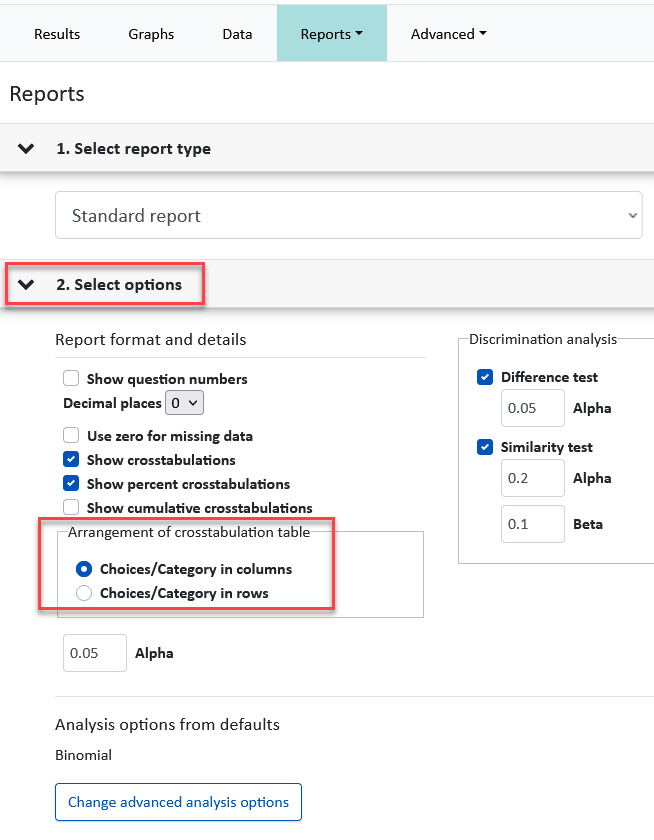Change the Decimal places dropdown value

184,403
